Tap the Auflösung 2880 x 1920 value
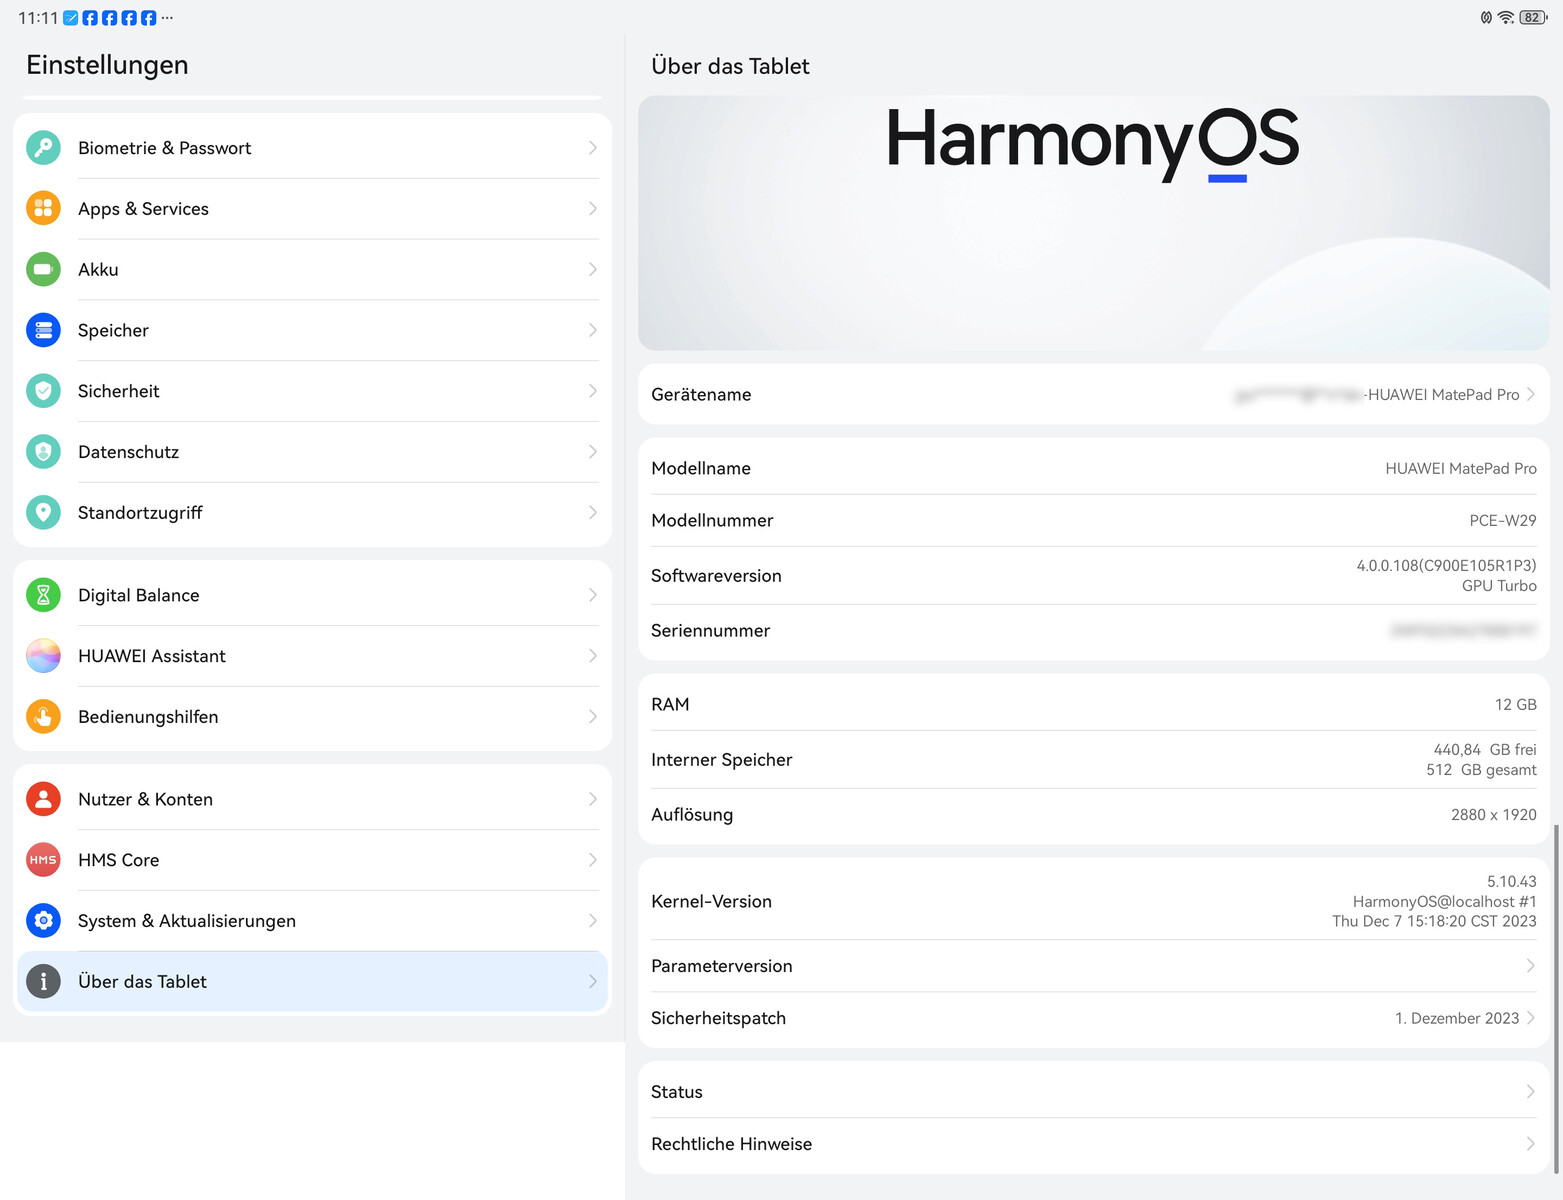Image resolution: width=1563 pixels, height=1200 pixels. [x=1493, y=814]
